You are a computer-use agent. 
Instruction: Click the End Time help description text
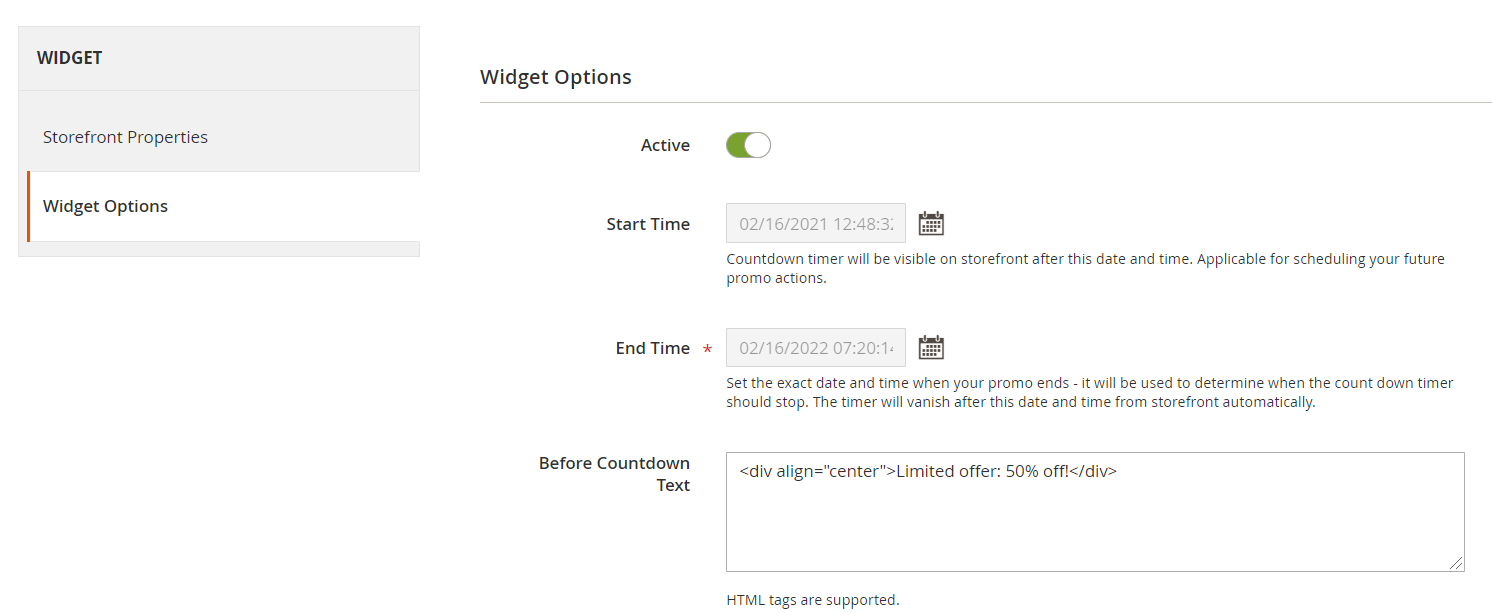[1090, 392]
